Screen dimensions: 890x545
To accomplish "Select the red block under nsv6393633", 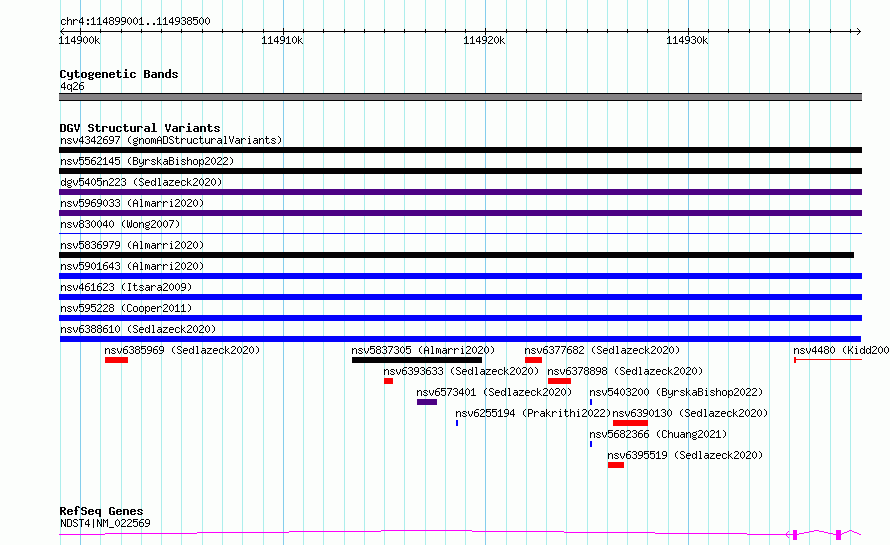I will tap(388, 381).
